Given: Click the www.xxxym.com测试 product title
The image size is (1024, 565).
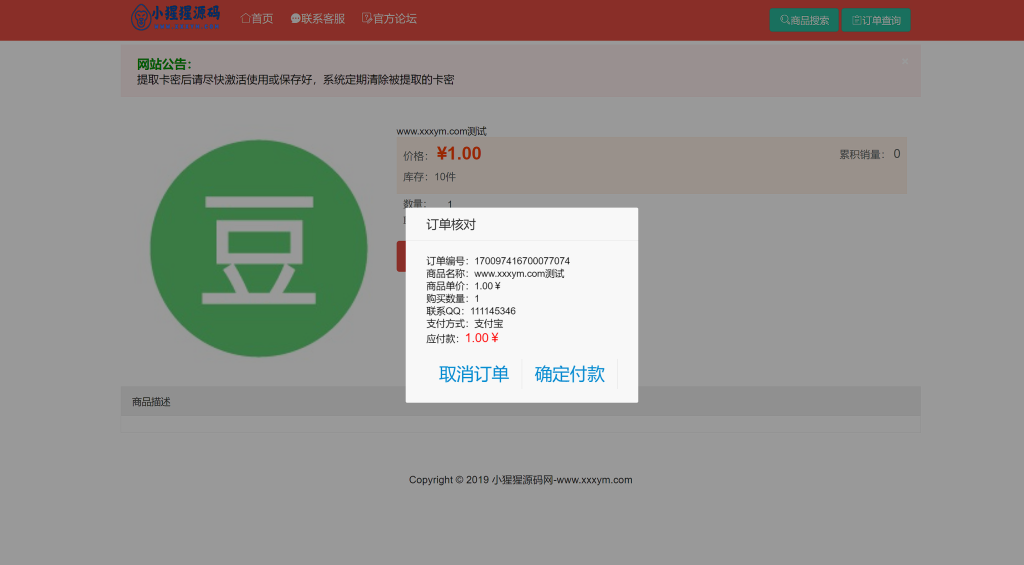Looking at the screenshot, I should pyautogui.click(x=441, y=131).
